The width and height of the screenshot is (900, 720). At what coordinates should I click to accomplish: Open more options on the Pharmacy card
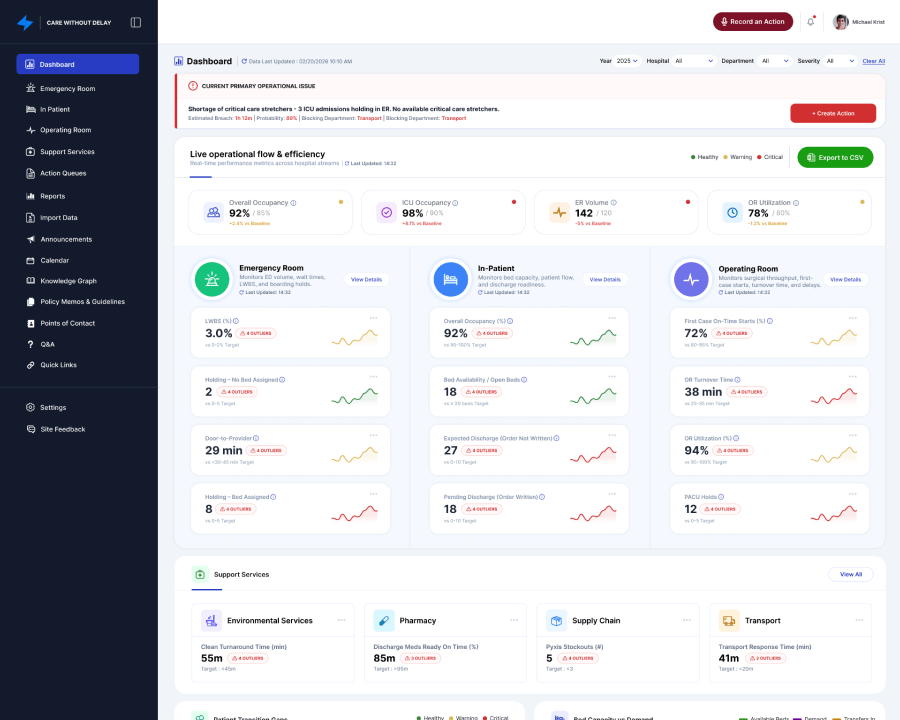514,620
